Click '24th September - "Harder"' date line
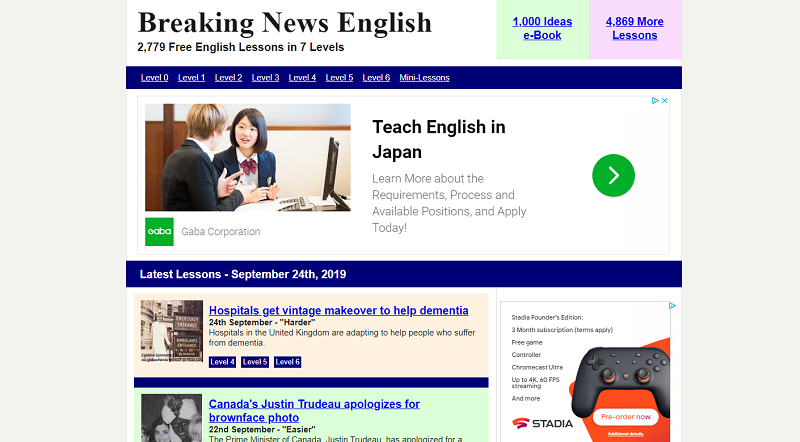The height and width of the screenshot is (442, 800). pos(262,323)
